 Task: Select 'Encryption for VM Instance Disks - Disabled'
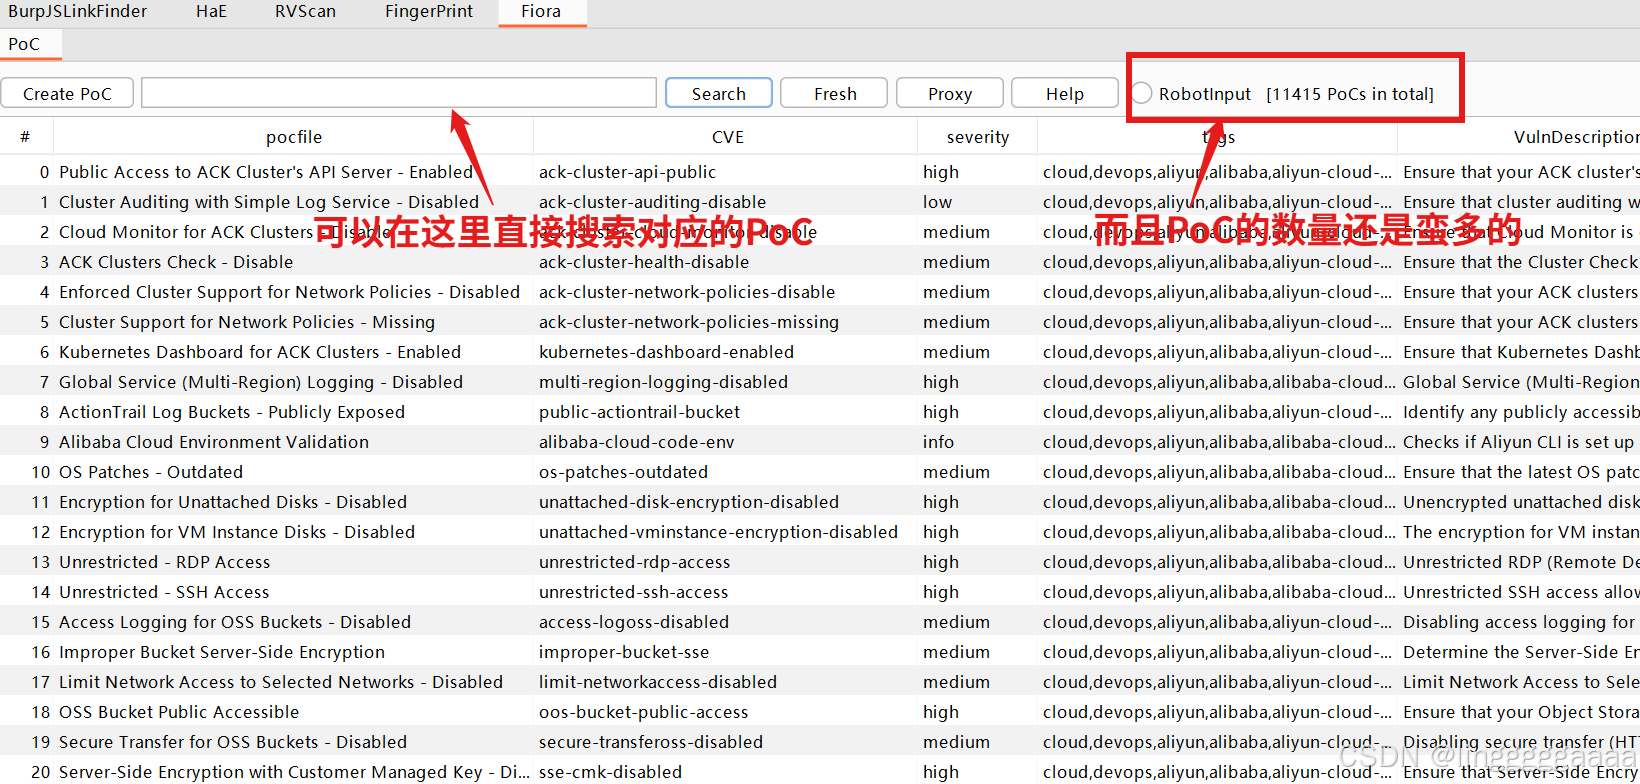click(x=820, y=532)
